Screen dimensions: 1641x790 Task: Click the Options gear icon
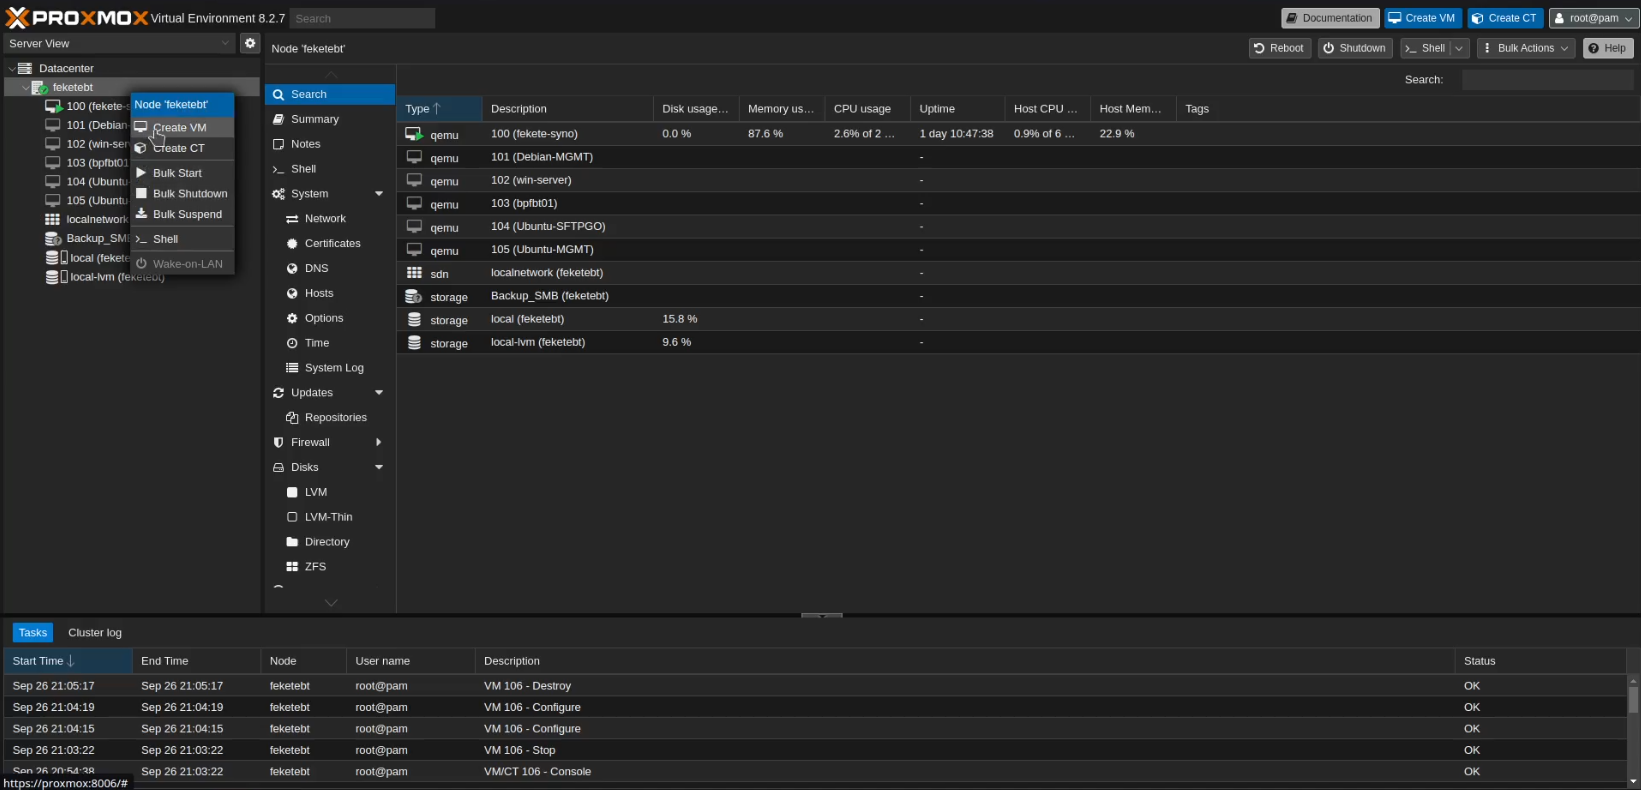pyautogui.click(x=292, y=318)
